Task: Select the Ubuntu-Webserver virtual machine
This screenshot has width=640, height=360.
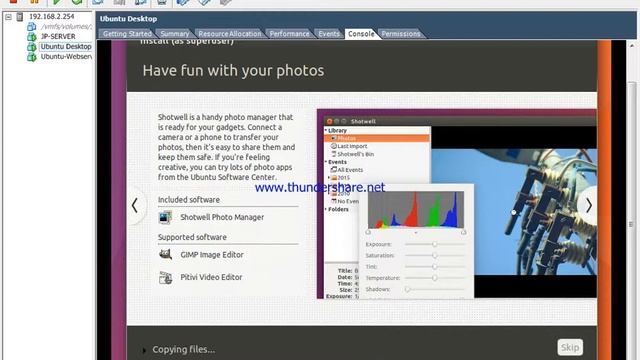Action: click(x=66, y=57)
